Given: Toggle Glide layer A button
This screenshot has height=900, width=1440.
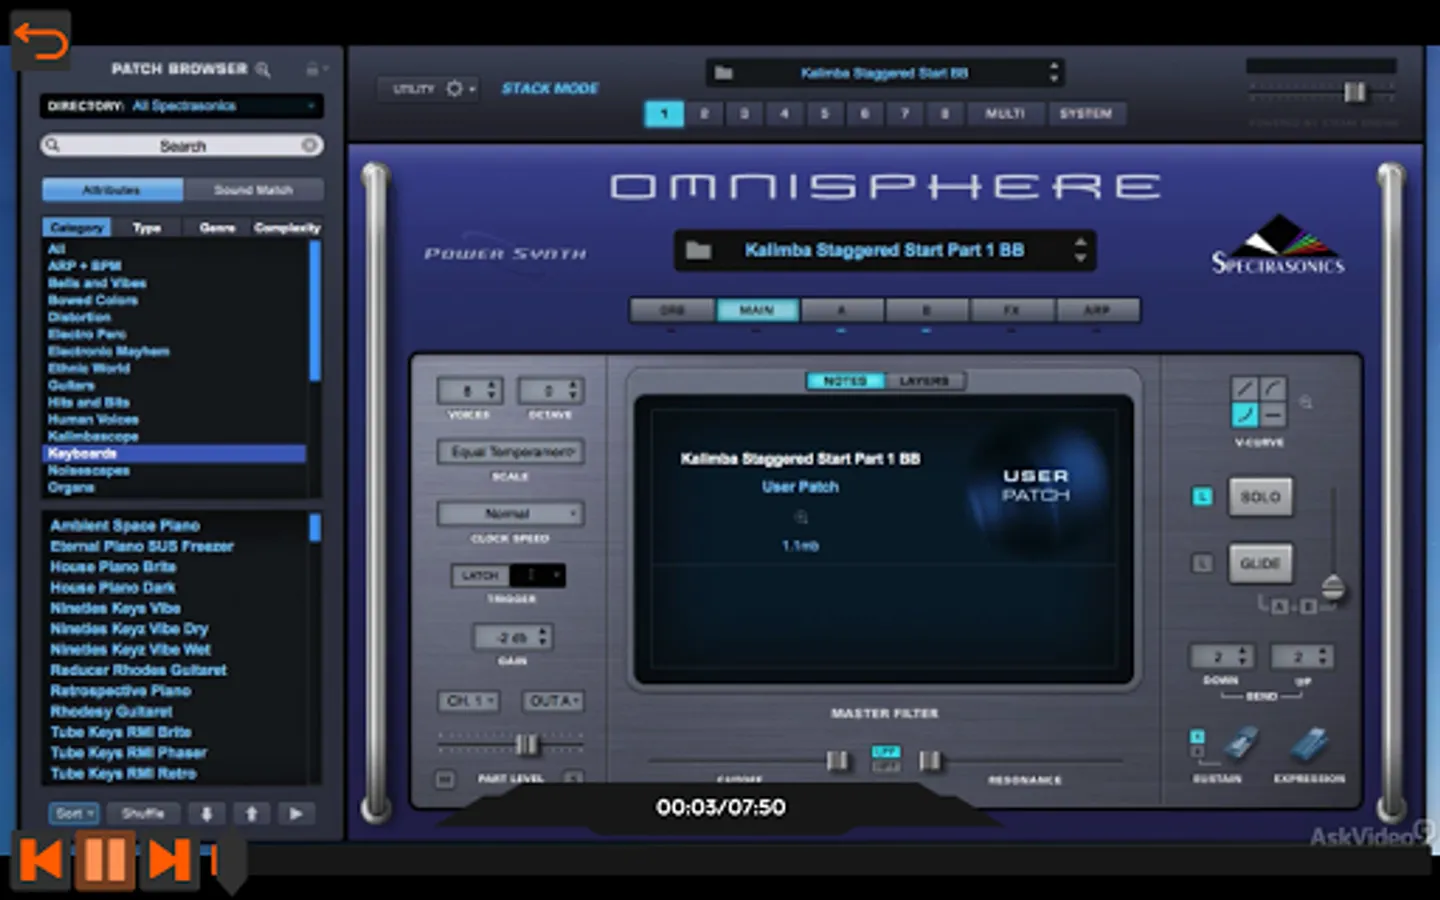Looking at the screenshot, I should click(1279, 607).
